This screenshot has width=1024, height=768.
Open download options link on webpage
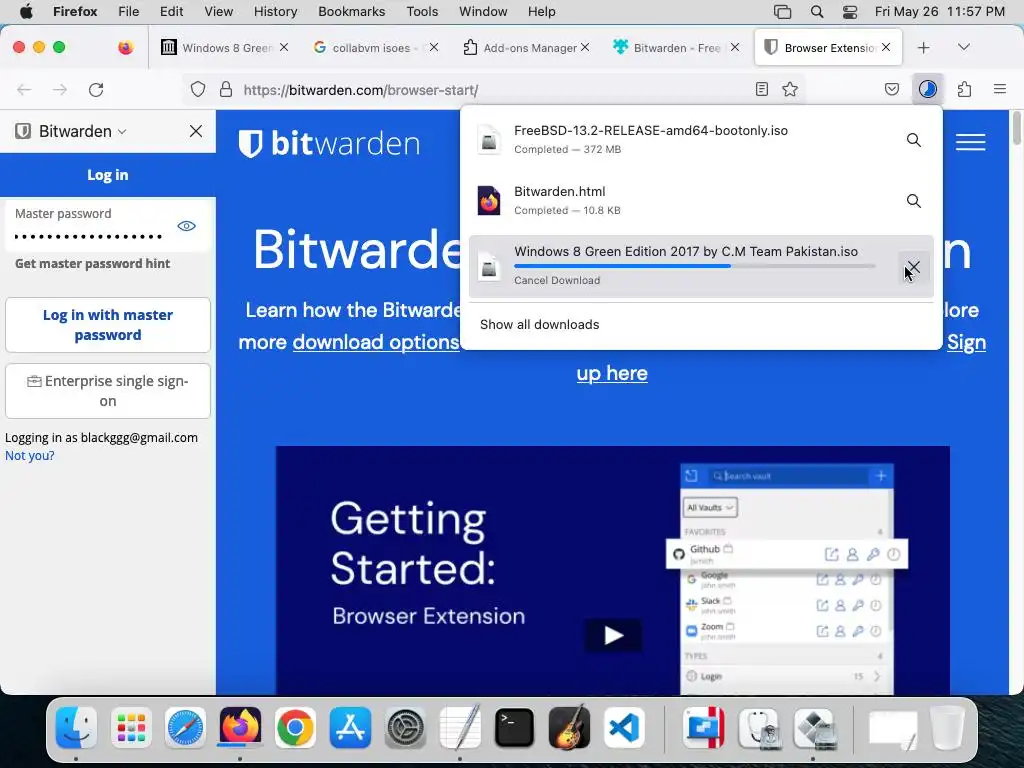[376, 342]
